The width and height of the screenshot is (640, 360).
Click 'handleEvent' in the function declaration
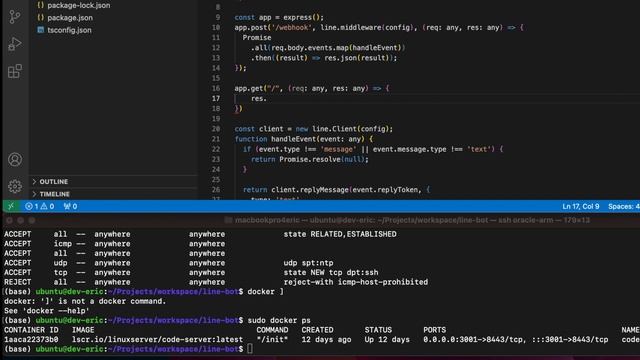point(293,139)
